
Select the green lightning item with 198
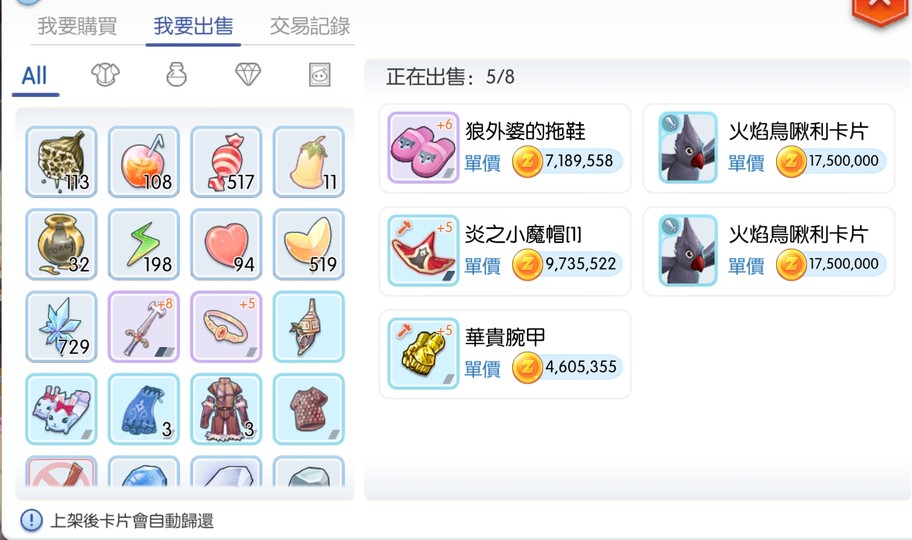[144, 244]
